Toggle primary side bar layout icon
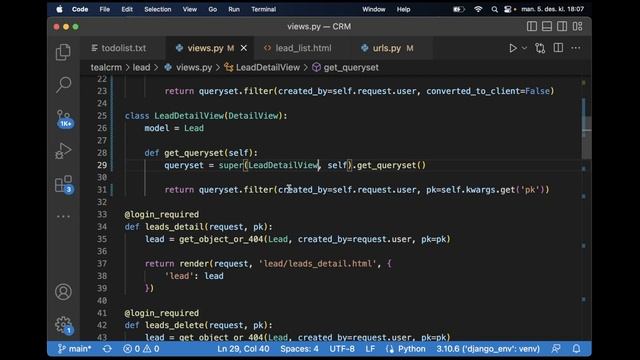This screenshot has height=360, width=640. point(532,27)
